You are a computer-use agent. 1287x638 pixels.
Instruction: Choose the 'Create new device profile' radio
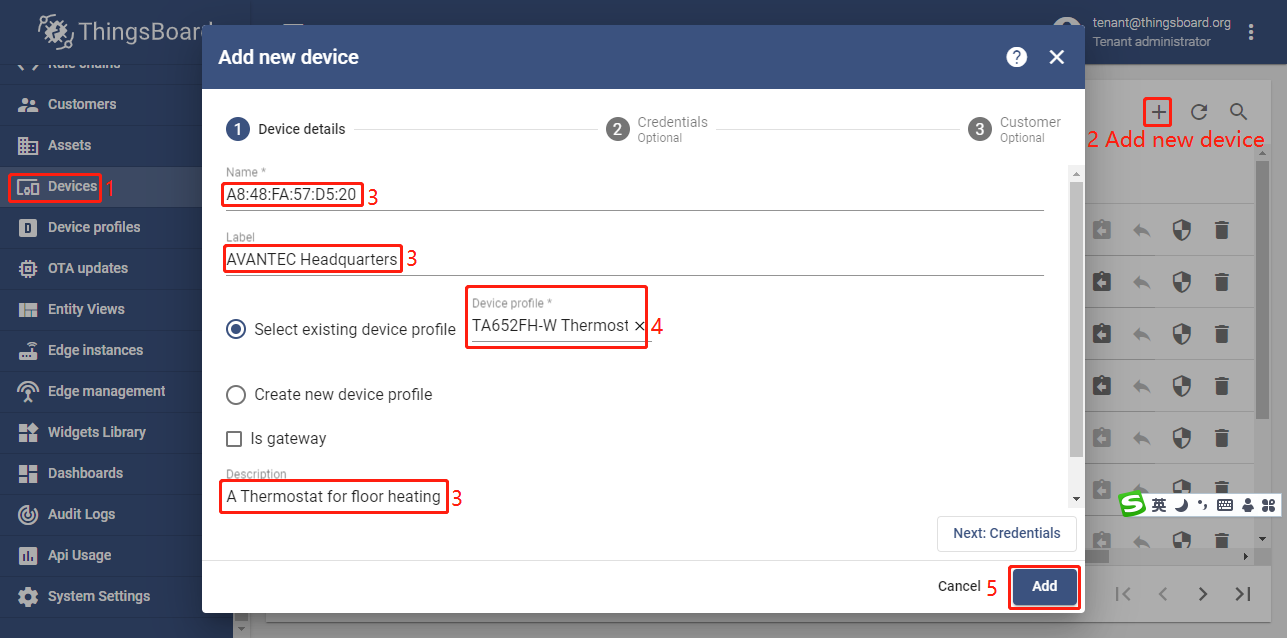pyautogui.click(x=236, y=394)
